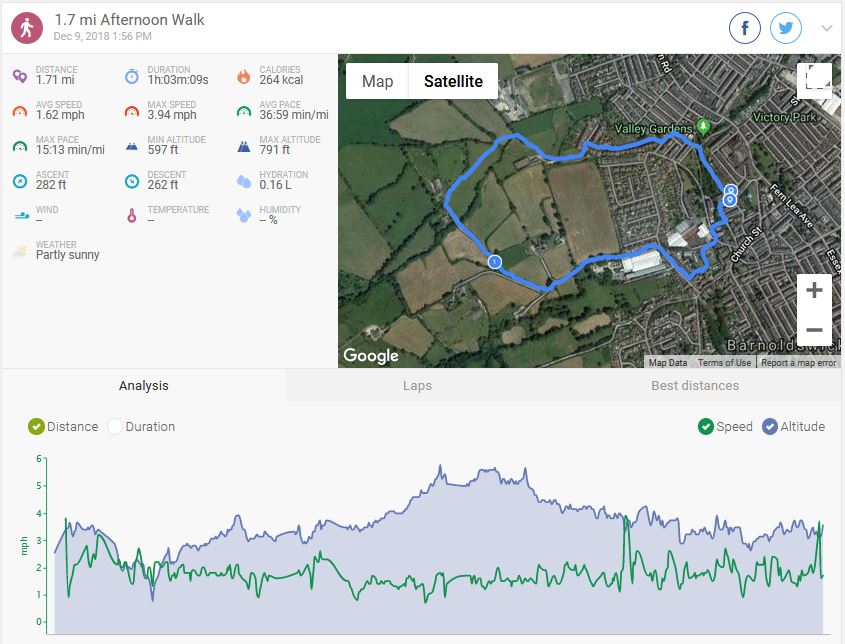Select the Duration axis option
Viewport: 845px width, 644px height.
click(115, 427)
